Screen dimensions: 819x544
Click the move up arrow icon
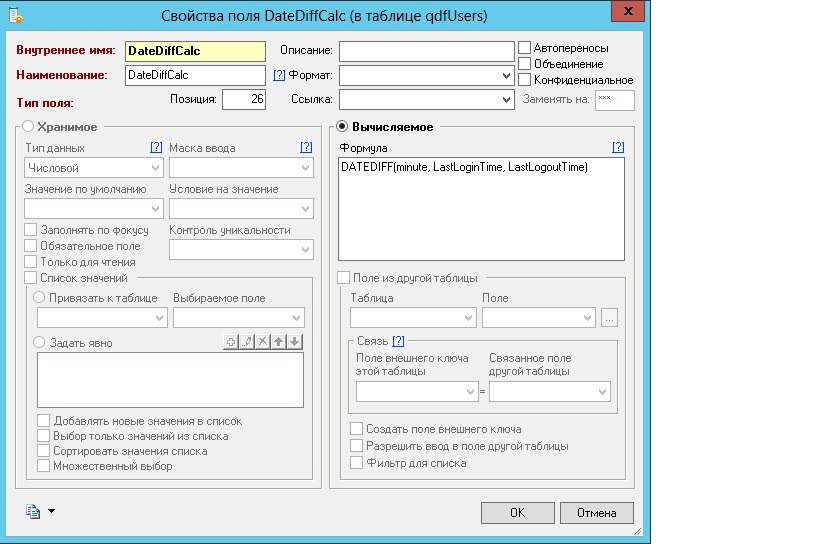(279, 342)
